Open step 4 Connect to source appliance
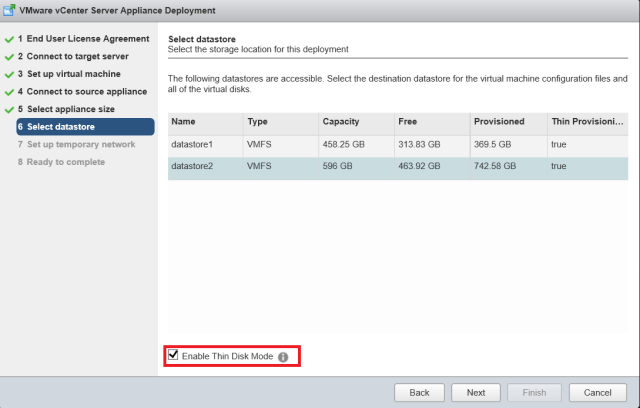This screenshot has height=408, width=640. point(82,91)
